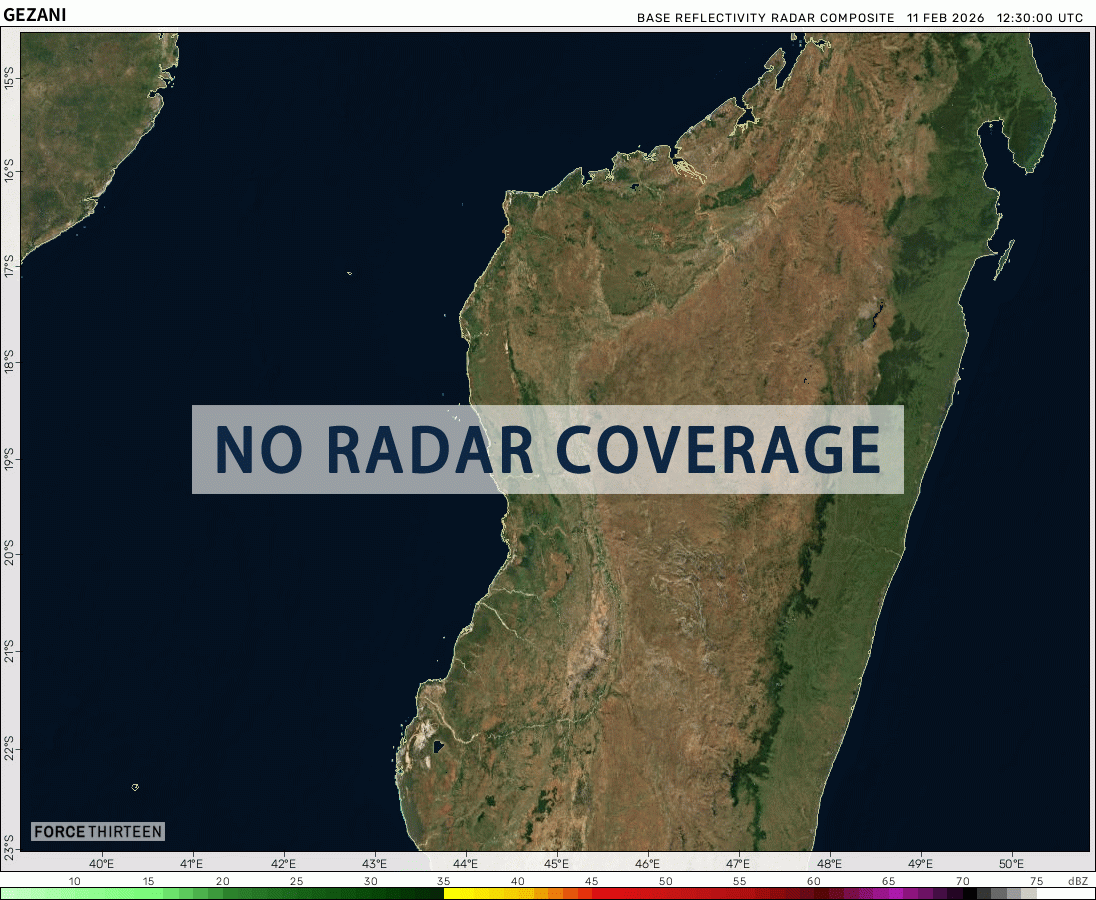
Task: Click the 50°E longitude label
Action: [x=1011, y=863]
